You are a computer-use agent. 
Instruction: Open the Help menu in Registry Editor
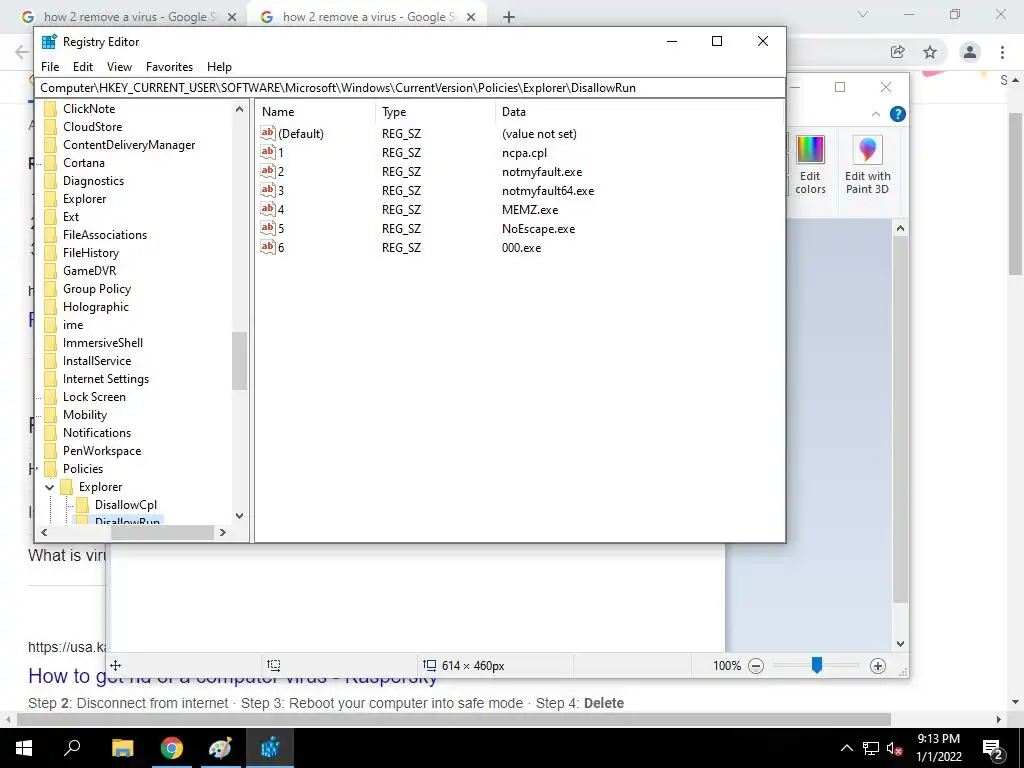click(x=219, y=67)
